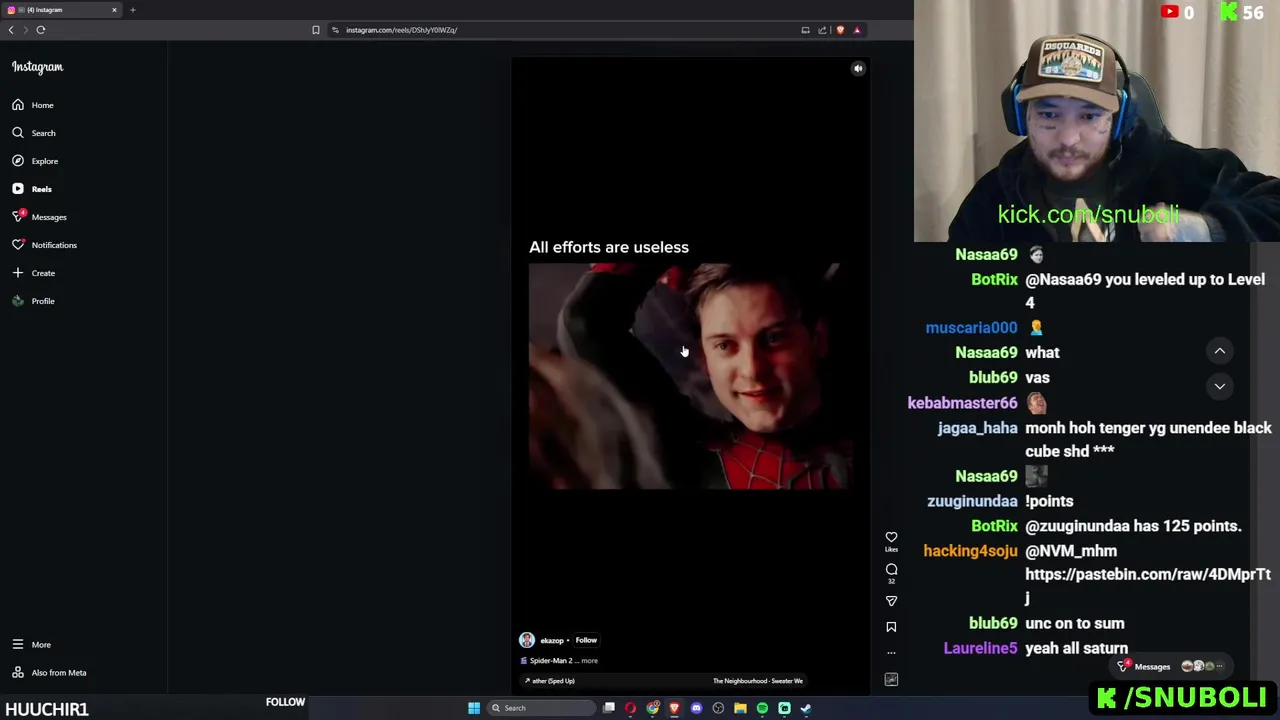Open Also from Meta menu
Image resolution: width=1280 pixels, height=720 pixels.
coord(48,673)
